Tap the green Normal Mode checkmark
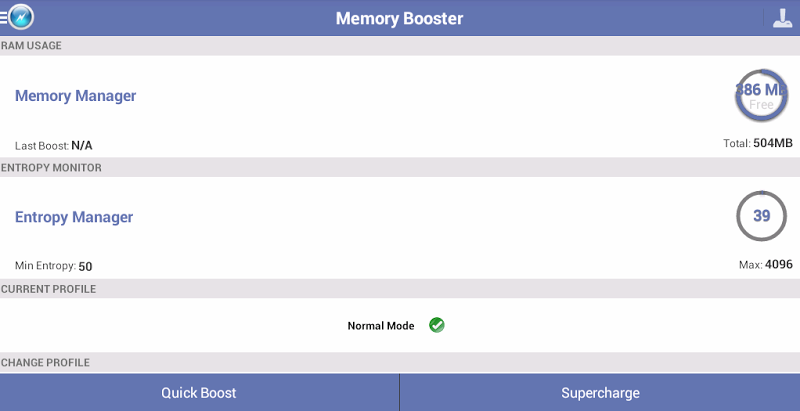The image size is (800, 411). [x=437, y=325]
